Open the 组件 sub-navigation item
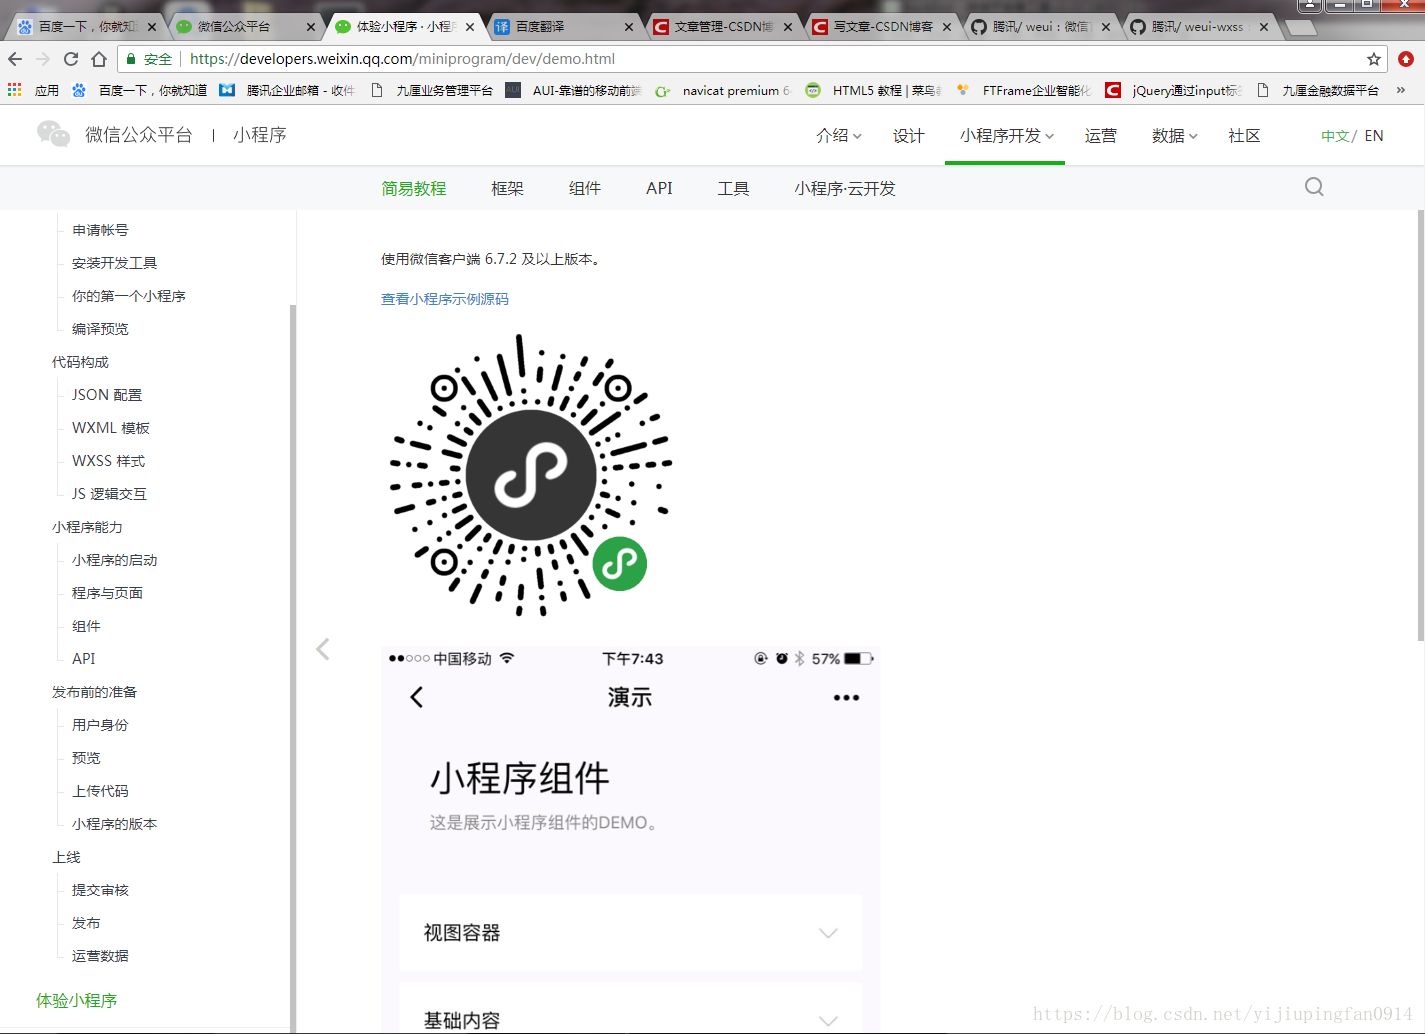1425x1034 pixels. coord(585,188)
